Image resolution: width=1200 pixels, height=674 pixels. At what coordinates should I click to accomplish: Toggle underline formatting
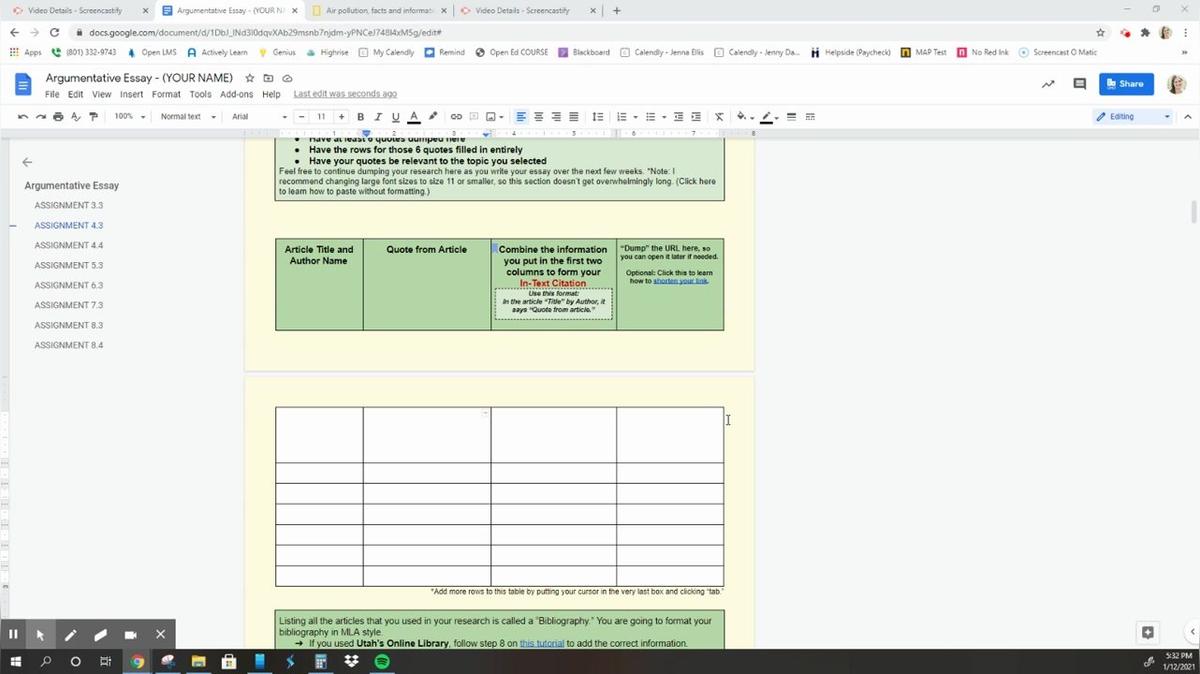pos(395,117)
